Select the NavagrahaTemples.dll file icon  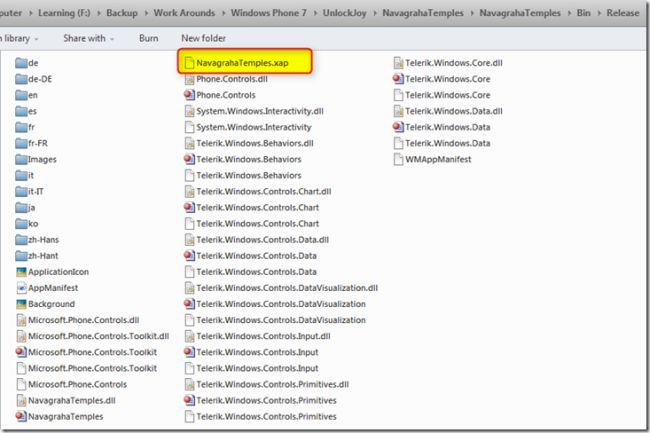click(x=21, y=401)
